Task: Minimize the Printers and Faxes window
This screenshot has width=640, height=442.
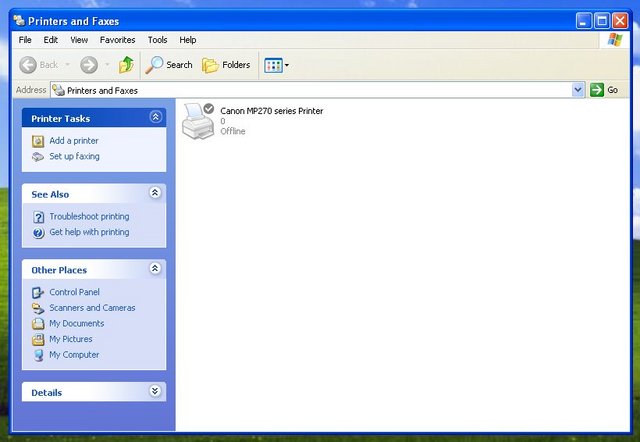Action: tap(584, 21)
